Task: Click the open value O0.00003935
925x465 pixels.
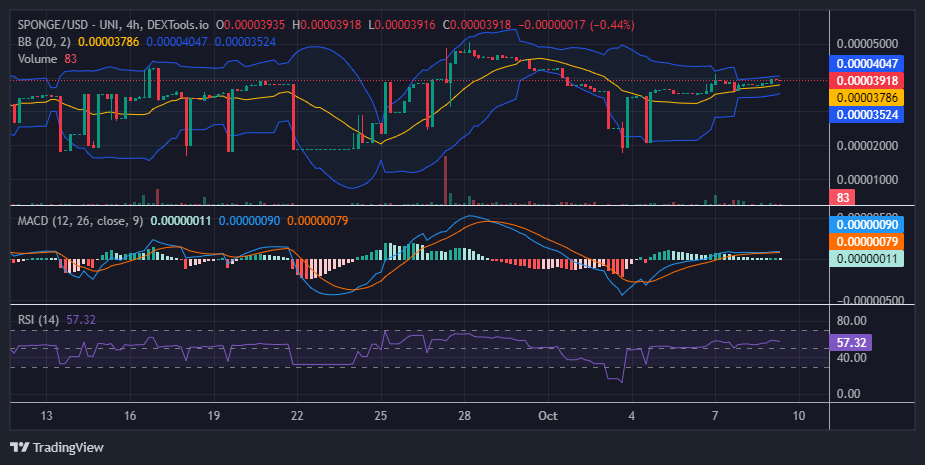Action: (x=250, y=25)
